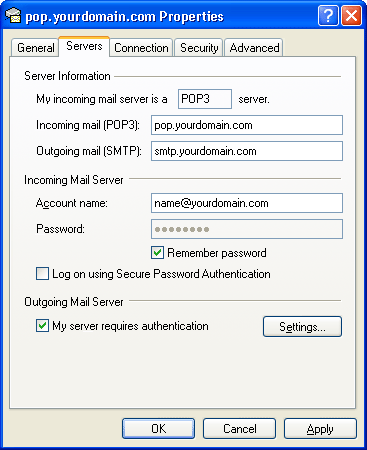This screenshot has width=367, height=450.
Task: Focus the Incoming mail (POP3) field
Action: click(247, 125)
